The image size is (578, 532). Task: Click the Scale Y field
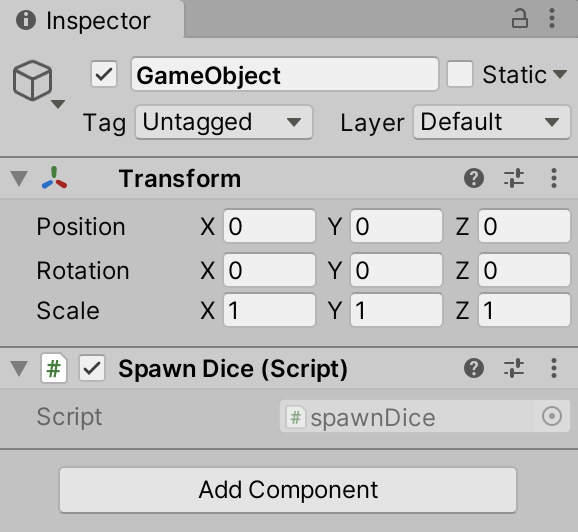point(396,310)
